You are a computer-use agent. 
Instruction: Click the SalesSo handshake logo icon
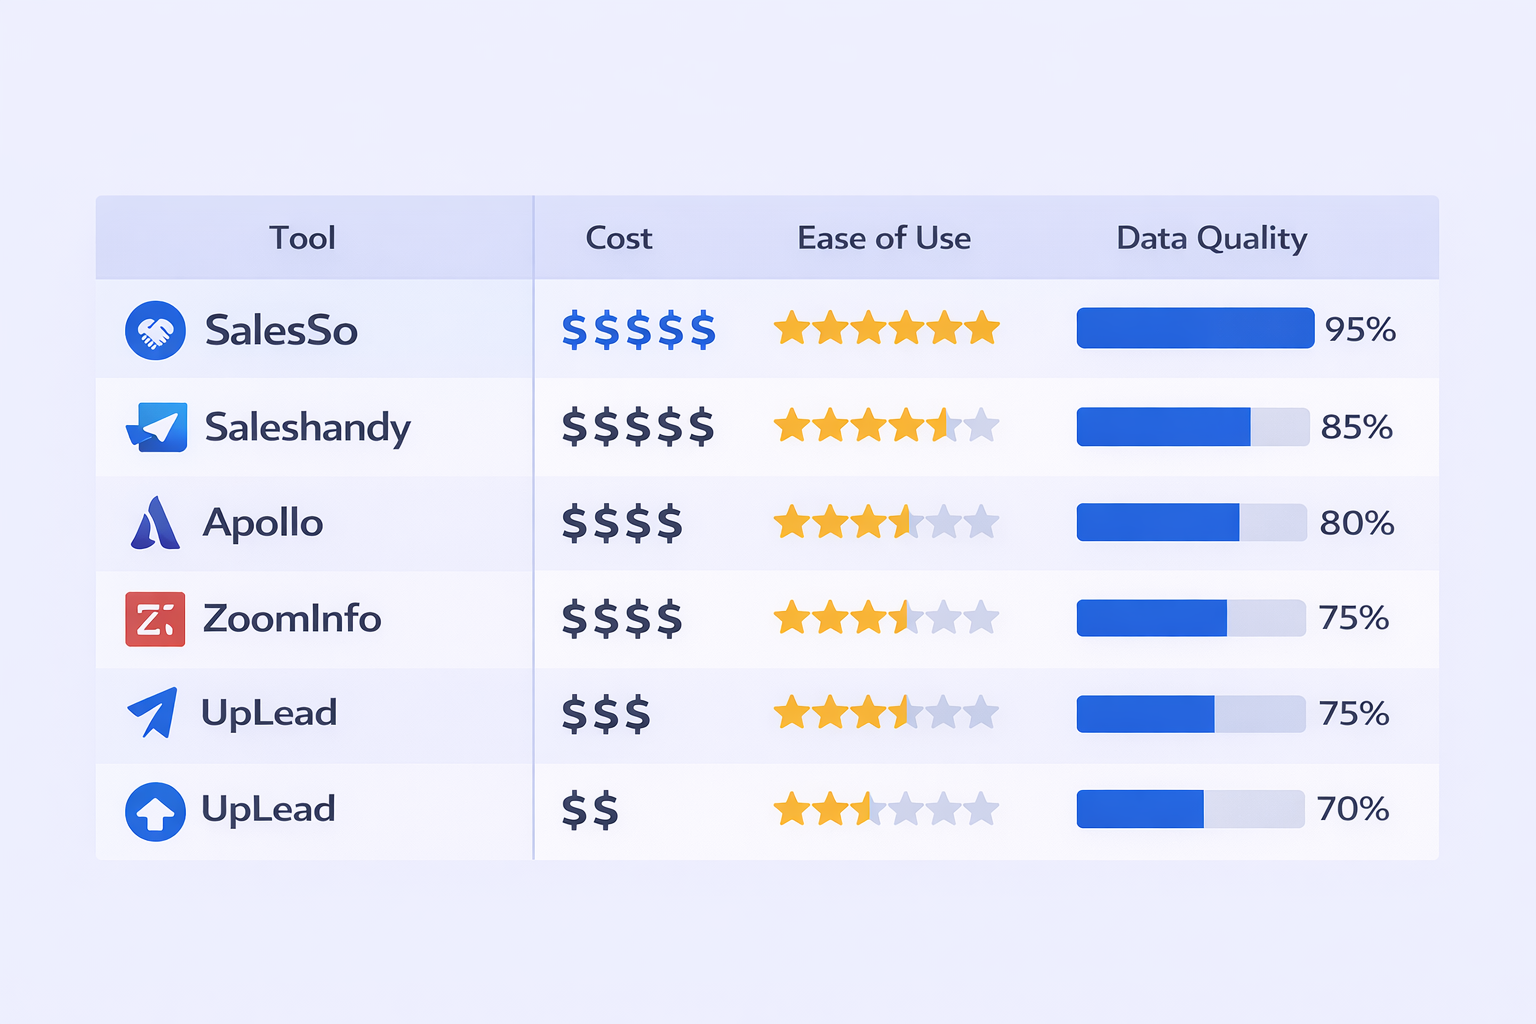pyautogui.click(x=155, y=330)
